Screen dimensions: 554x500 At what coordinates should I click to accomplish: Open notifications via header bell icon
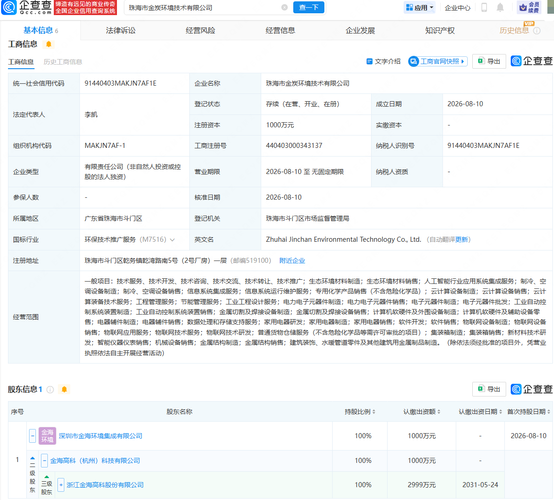(x=500, y=7)
